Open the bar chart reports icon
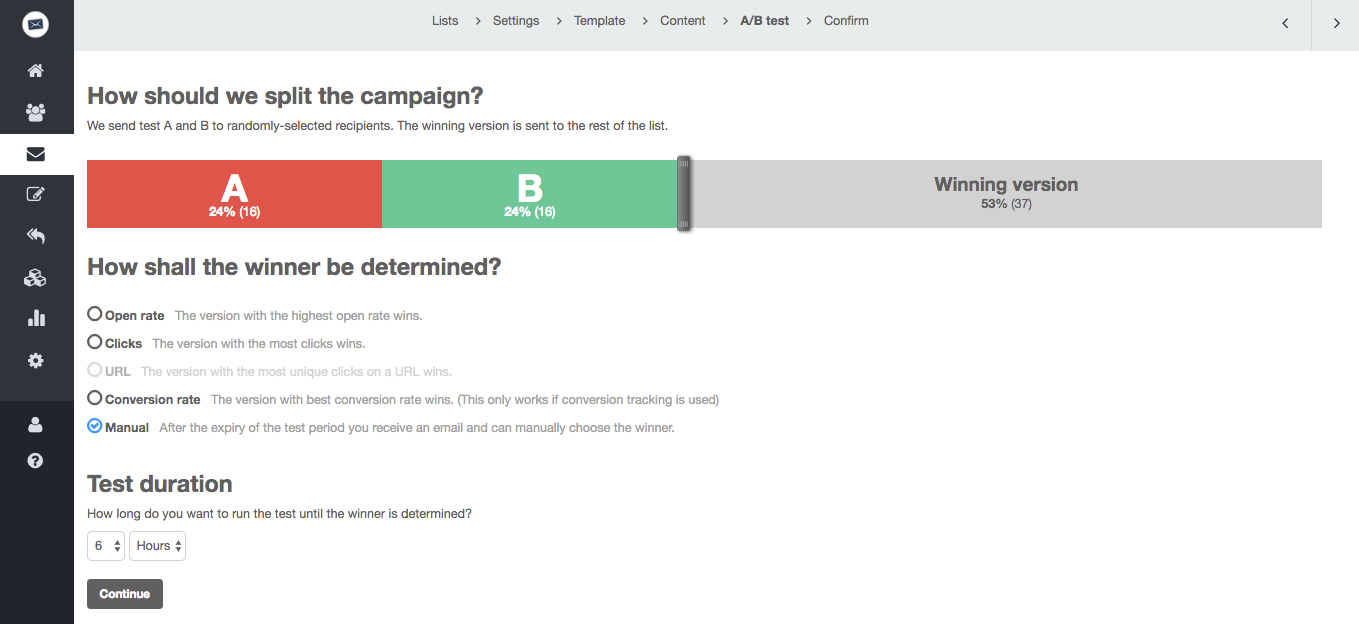The image size is (1359, 624). (36, 319)
